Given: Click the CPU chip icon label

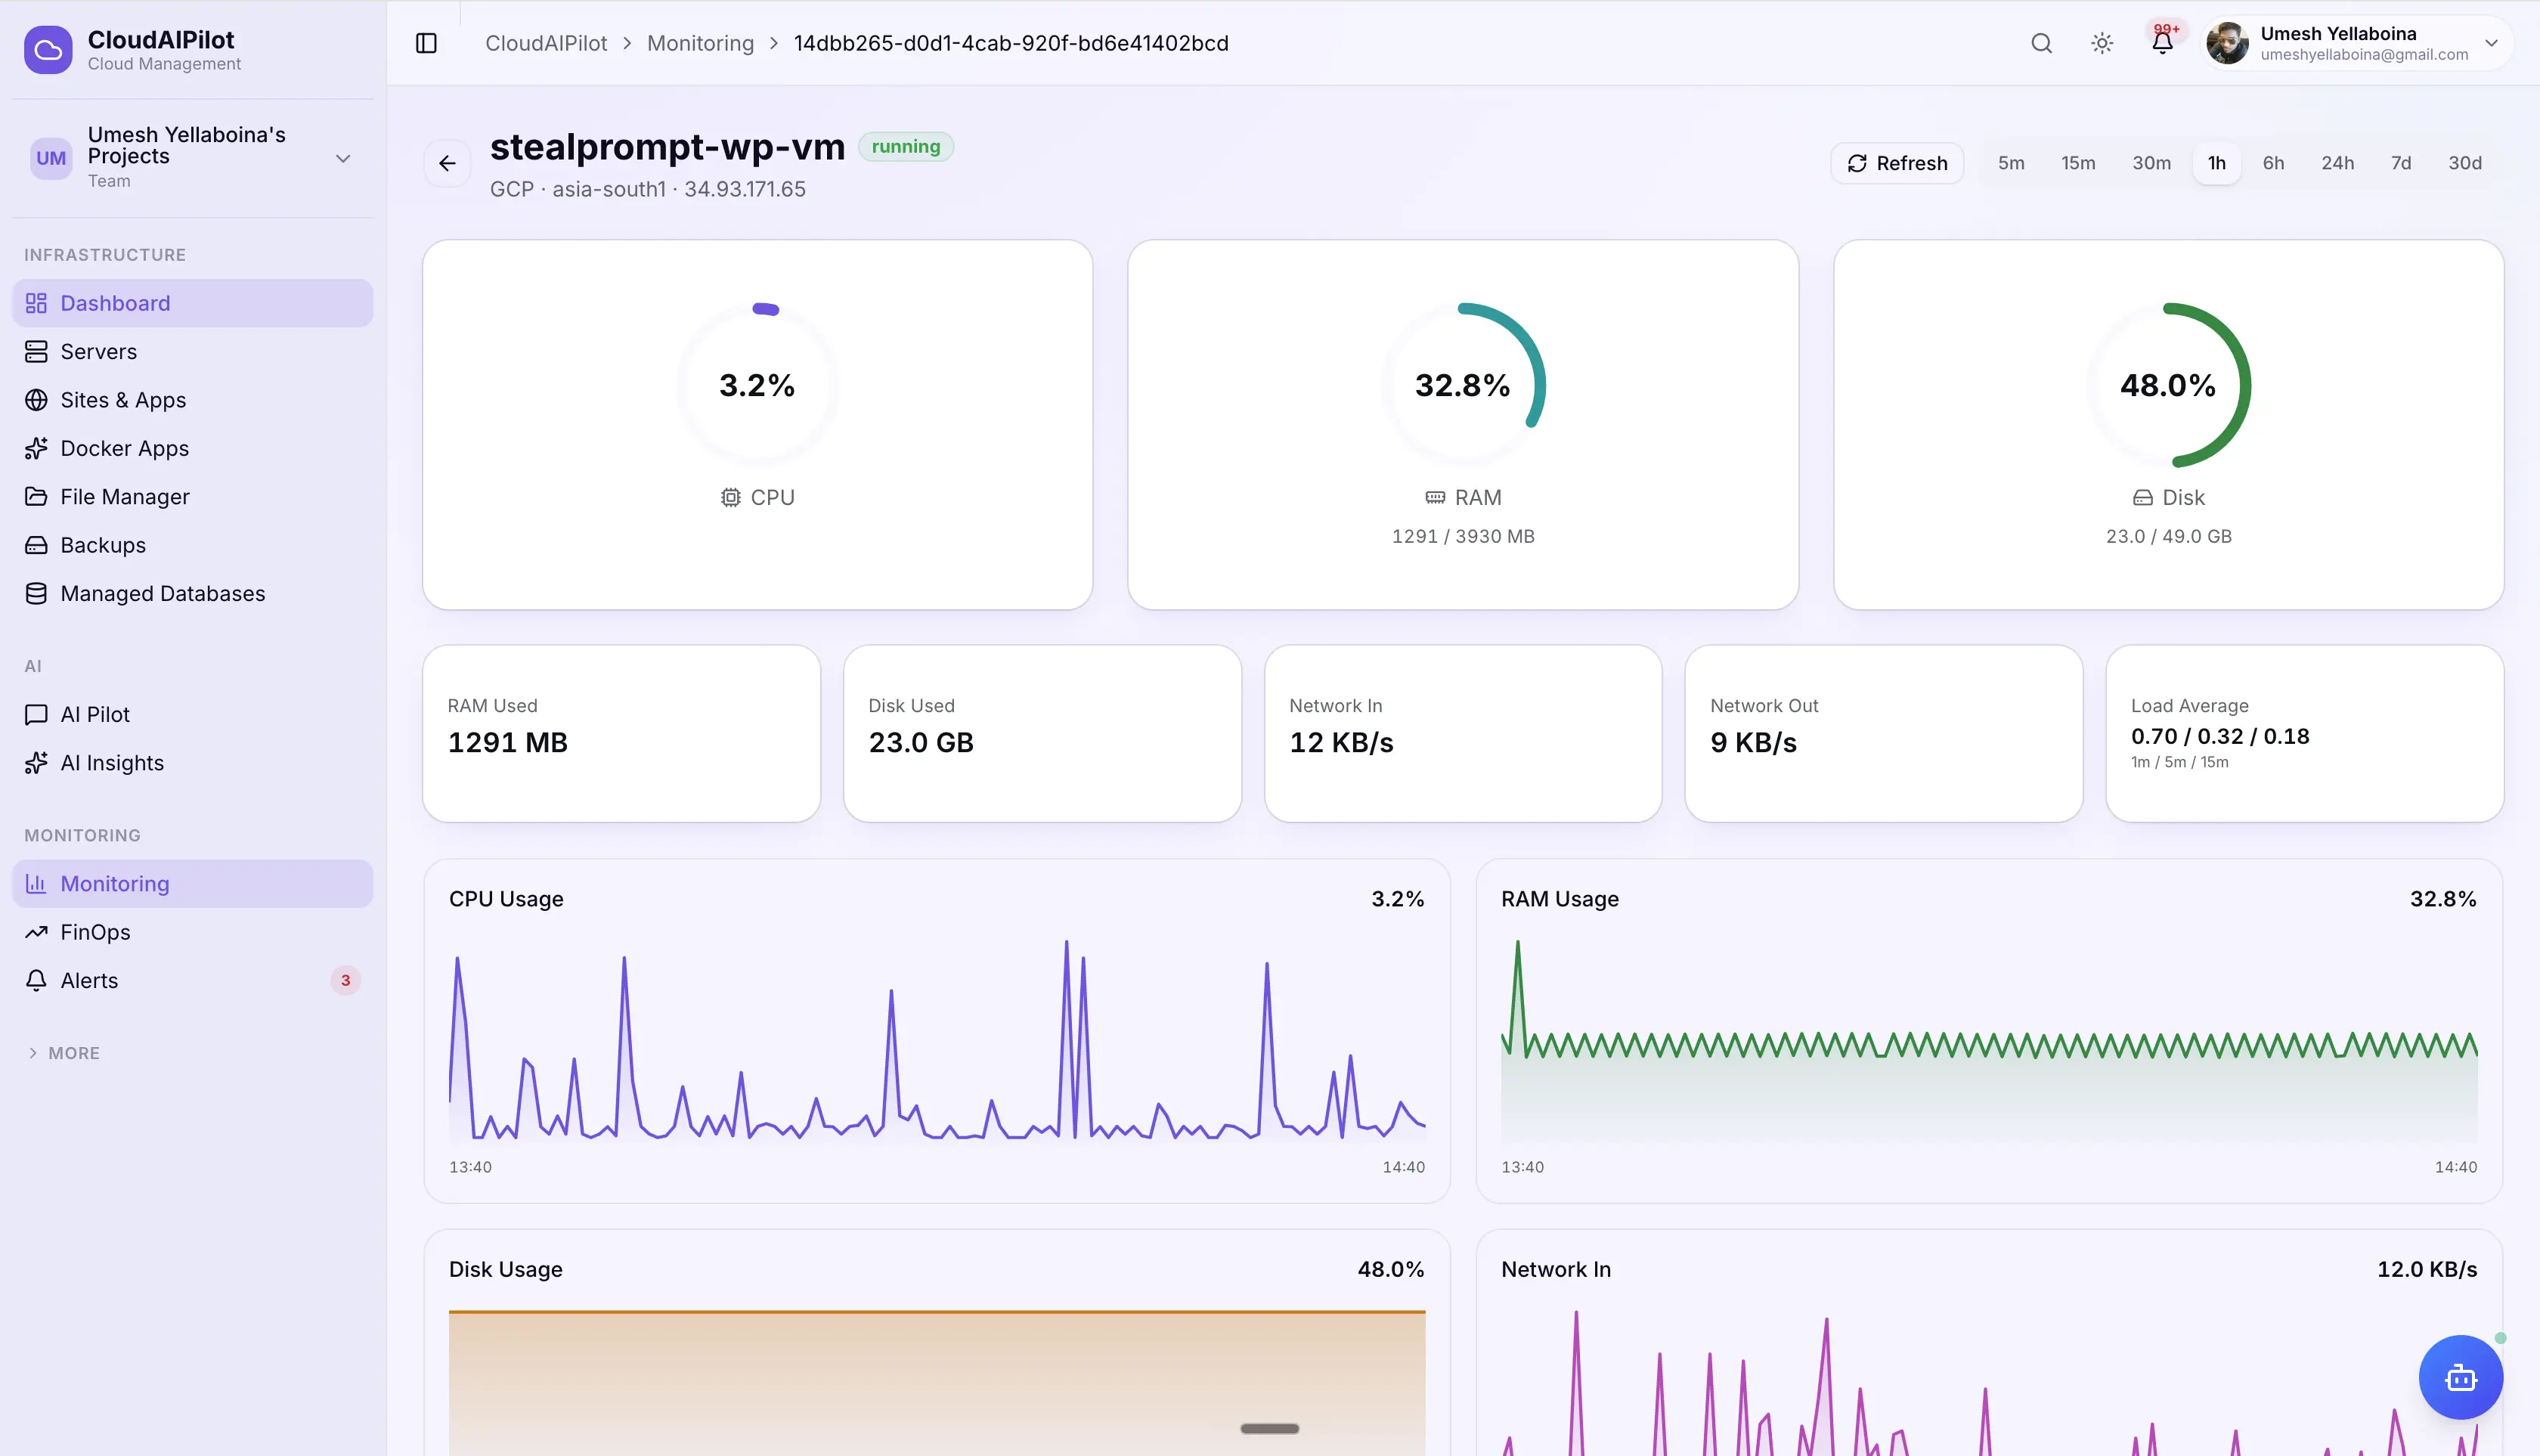Looking at the screenshot, I should (757, 497).
